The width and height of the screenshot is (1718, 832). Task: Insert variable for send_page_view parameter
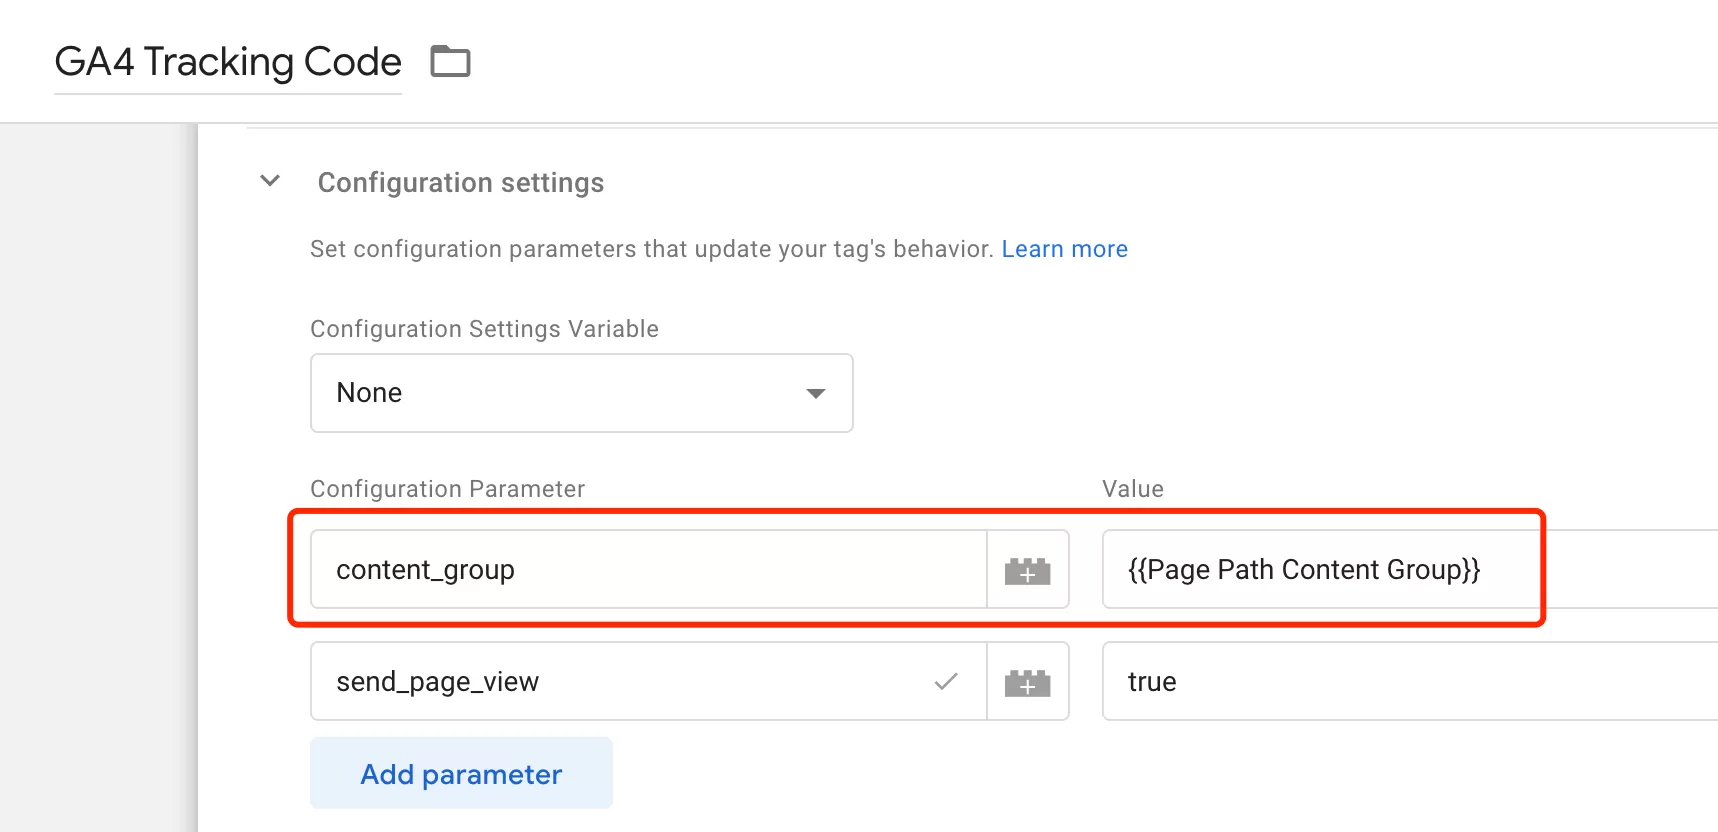tap(1028, 681)
